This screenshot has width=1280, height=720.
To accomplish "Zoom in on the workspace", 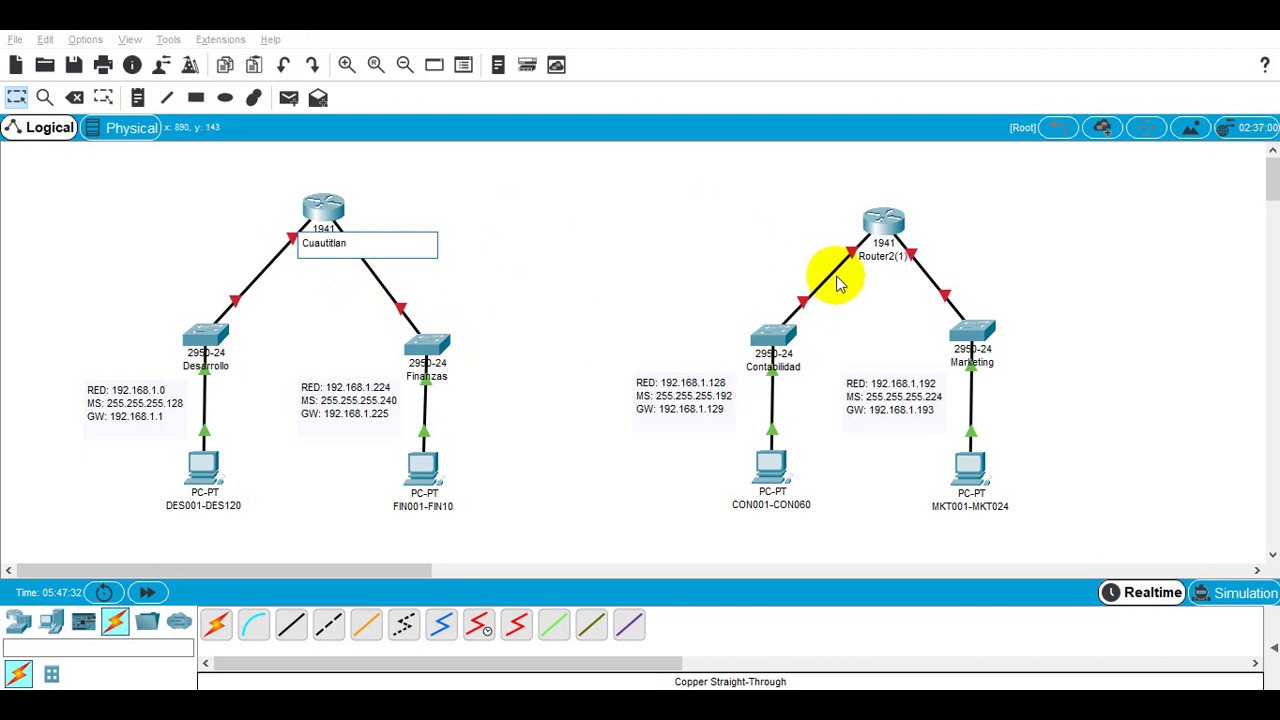I will [347, 65].
